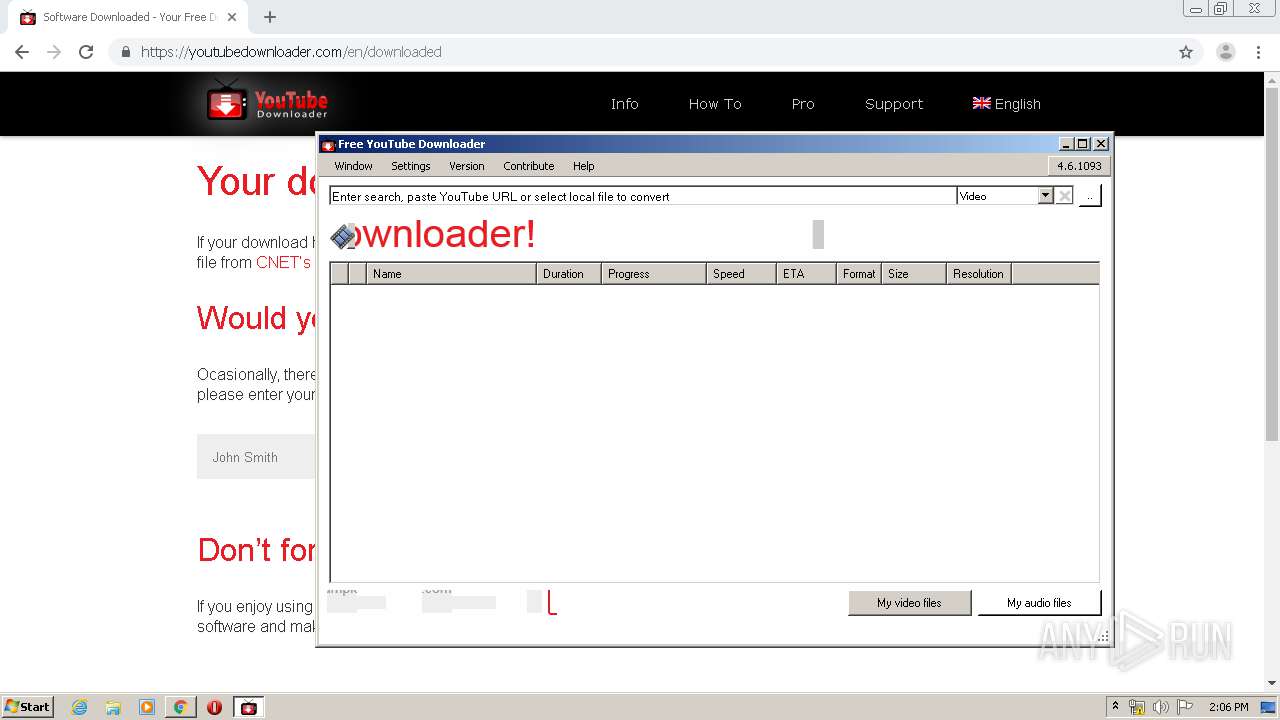Image resolution: width=1280 pixels, height=720 pixels.
Task: Open the Pro page link
Action: tap(803, 104)
